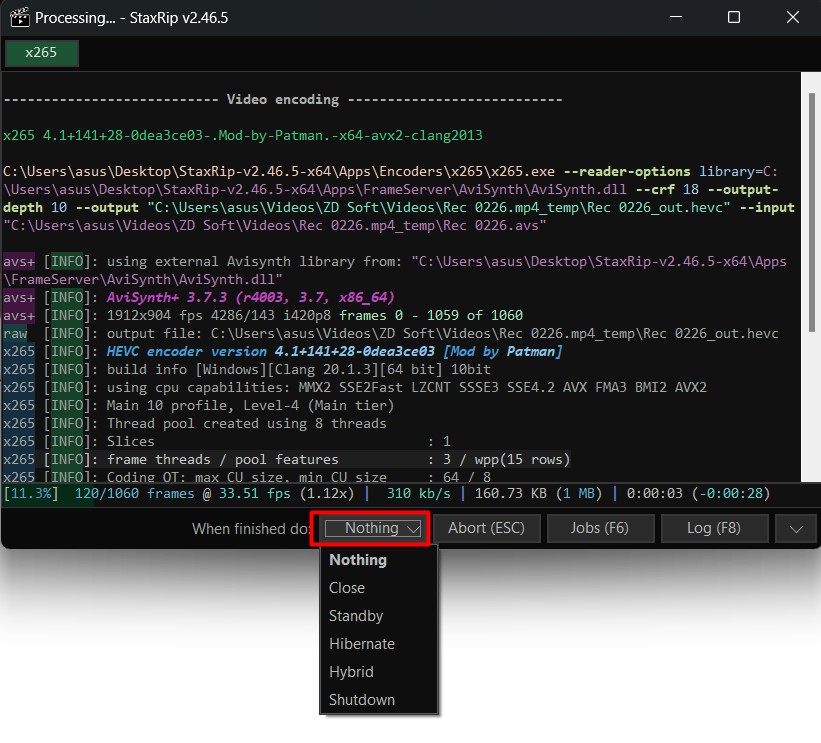Click the encoding progress status bar
The image size is (821, 743).
tap(400, 493)
